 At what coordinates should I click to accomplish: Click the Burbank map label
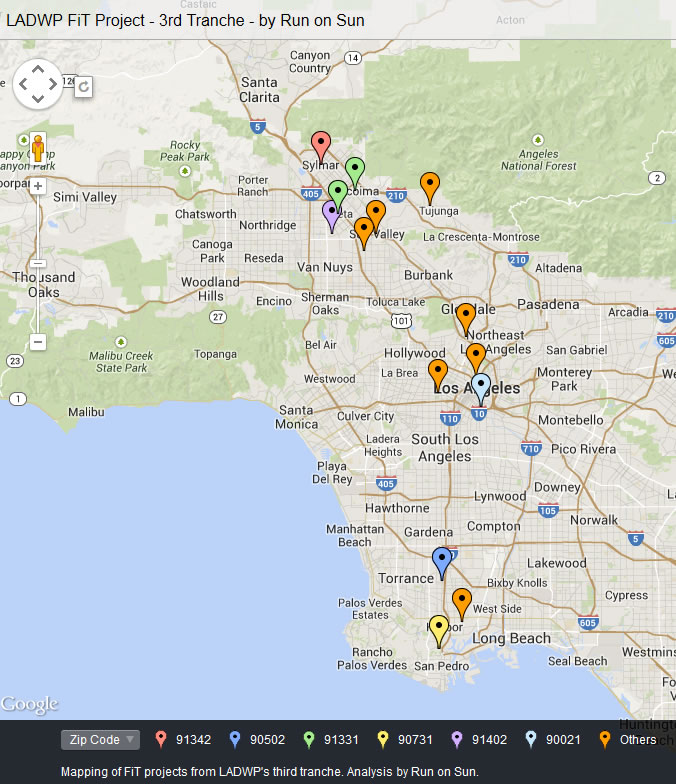point(428,275)
